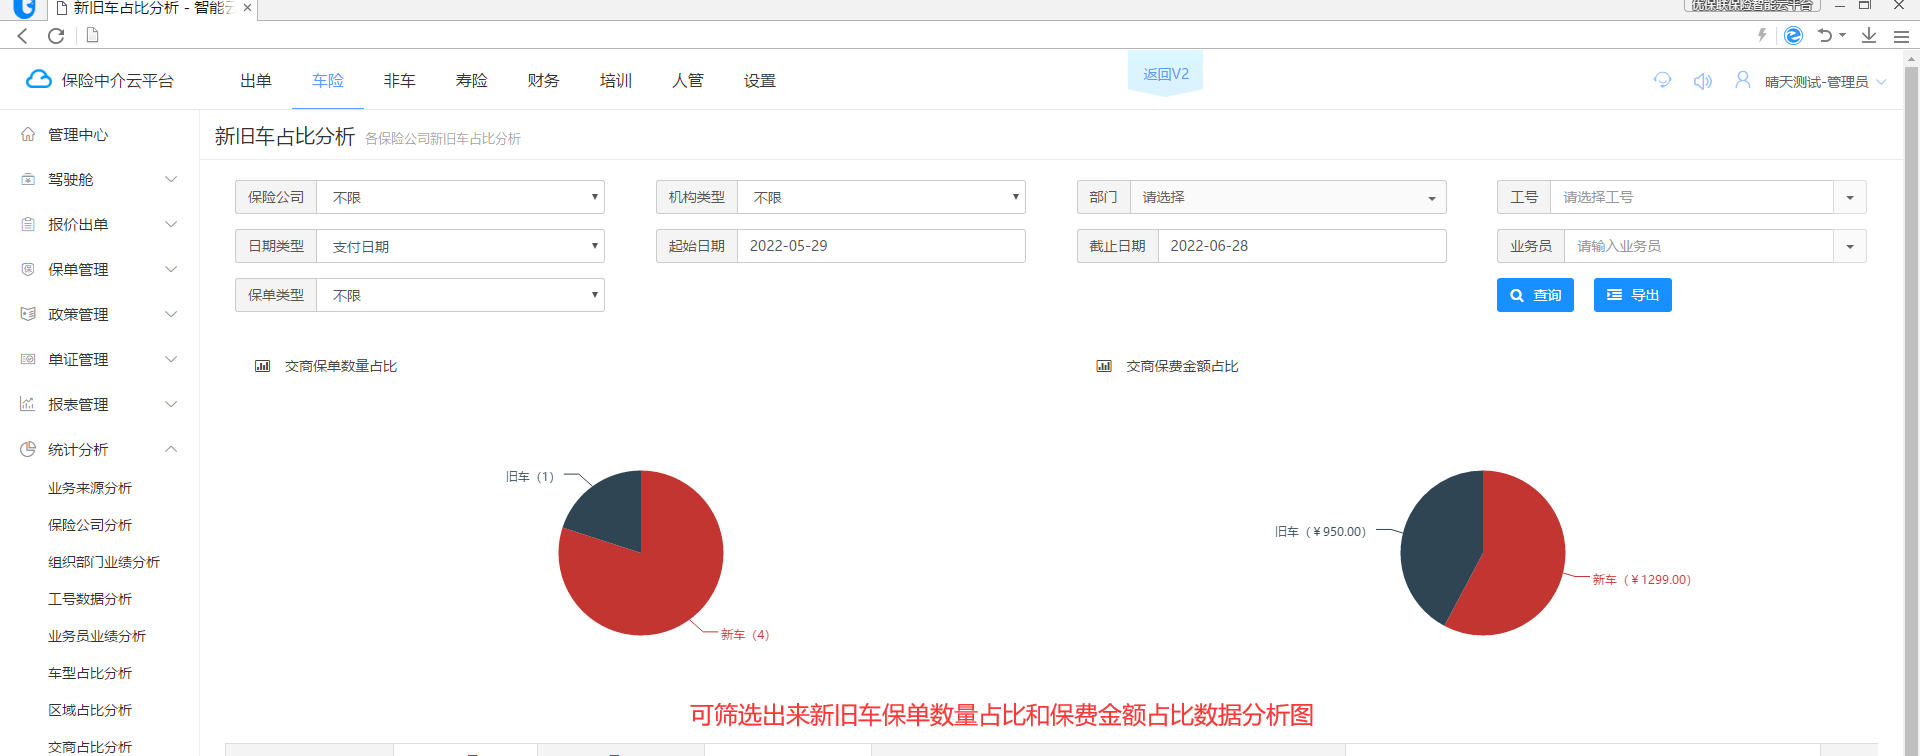The height and width of the screenshot is (756, 1920).
Task: Open 保险公司分析 in sidebar
Action: point(90,525)
